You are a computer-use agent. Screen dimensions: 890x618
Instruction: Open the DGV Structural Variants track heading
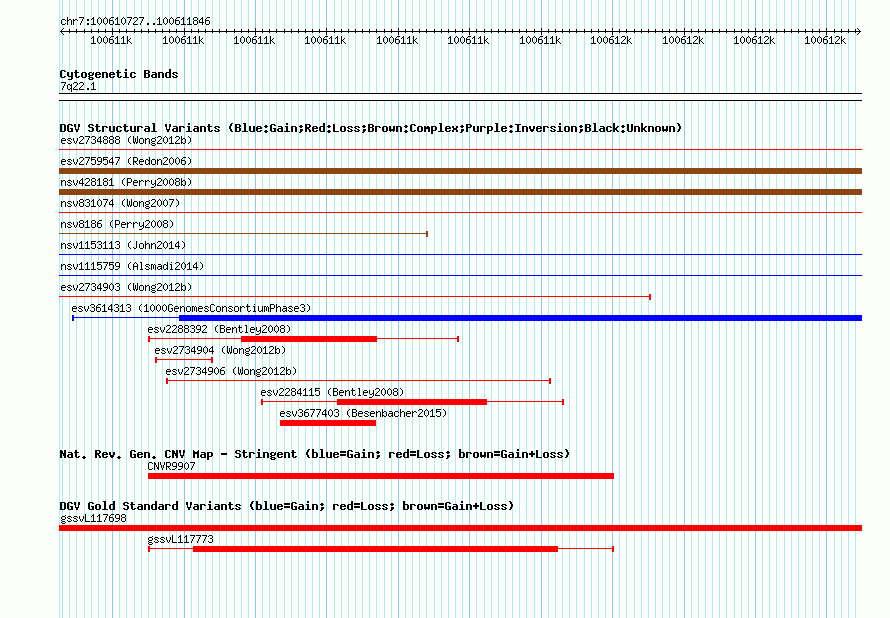pyautogui.click(x=371, y=128)
